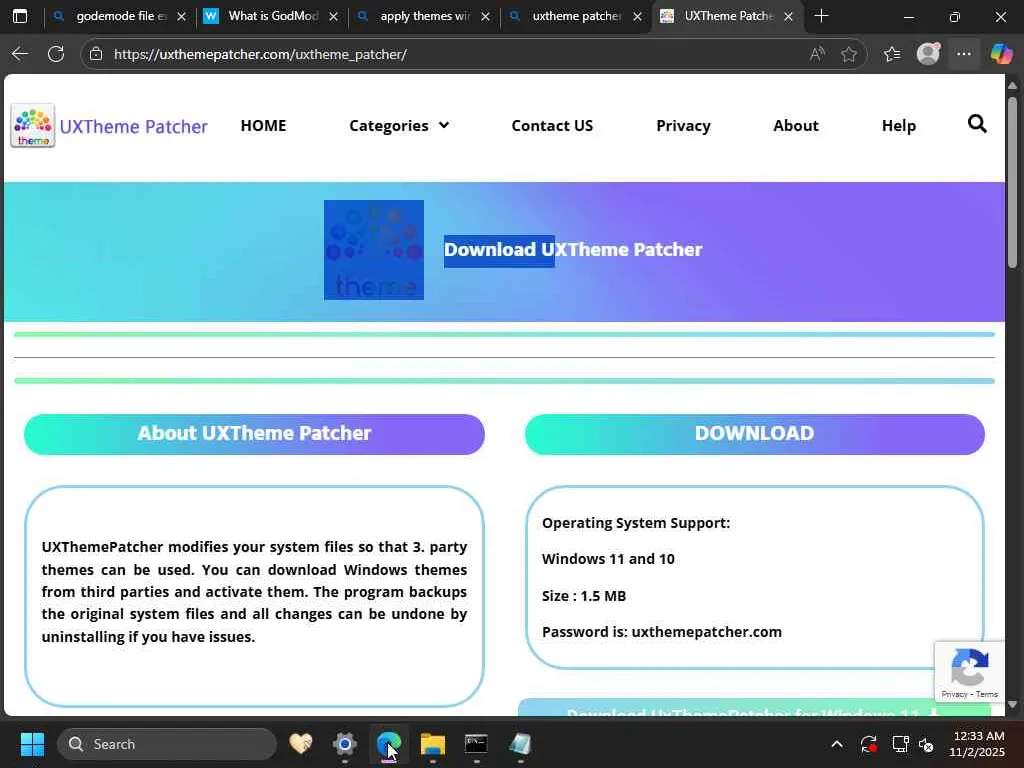Image resolution: width=1024 pixels, height=768 pixels.
Task: Go back using the browser back arrow
Action: click(20, 54)
